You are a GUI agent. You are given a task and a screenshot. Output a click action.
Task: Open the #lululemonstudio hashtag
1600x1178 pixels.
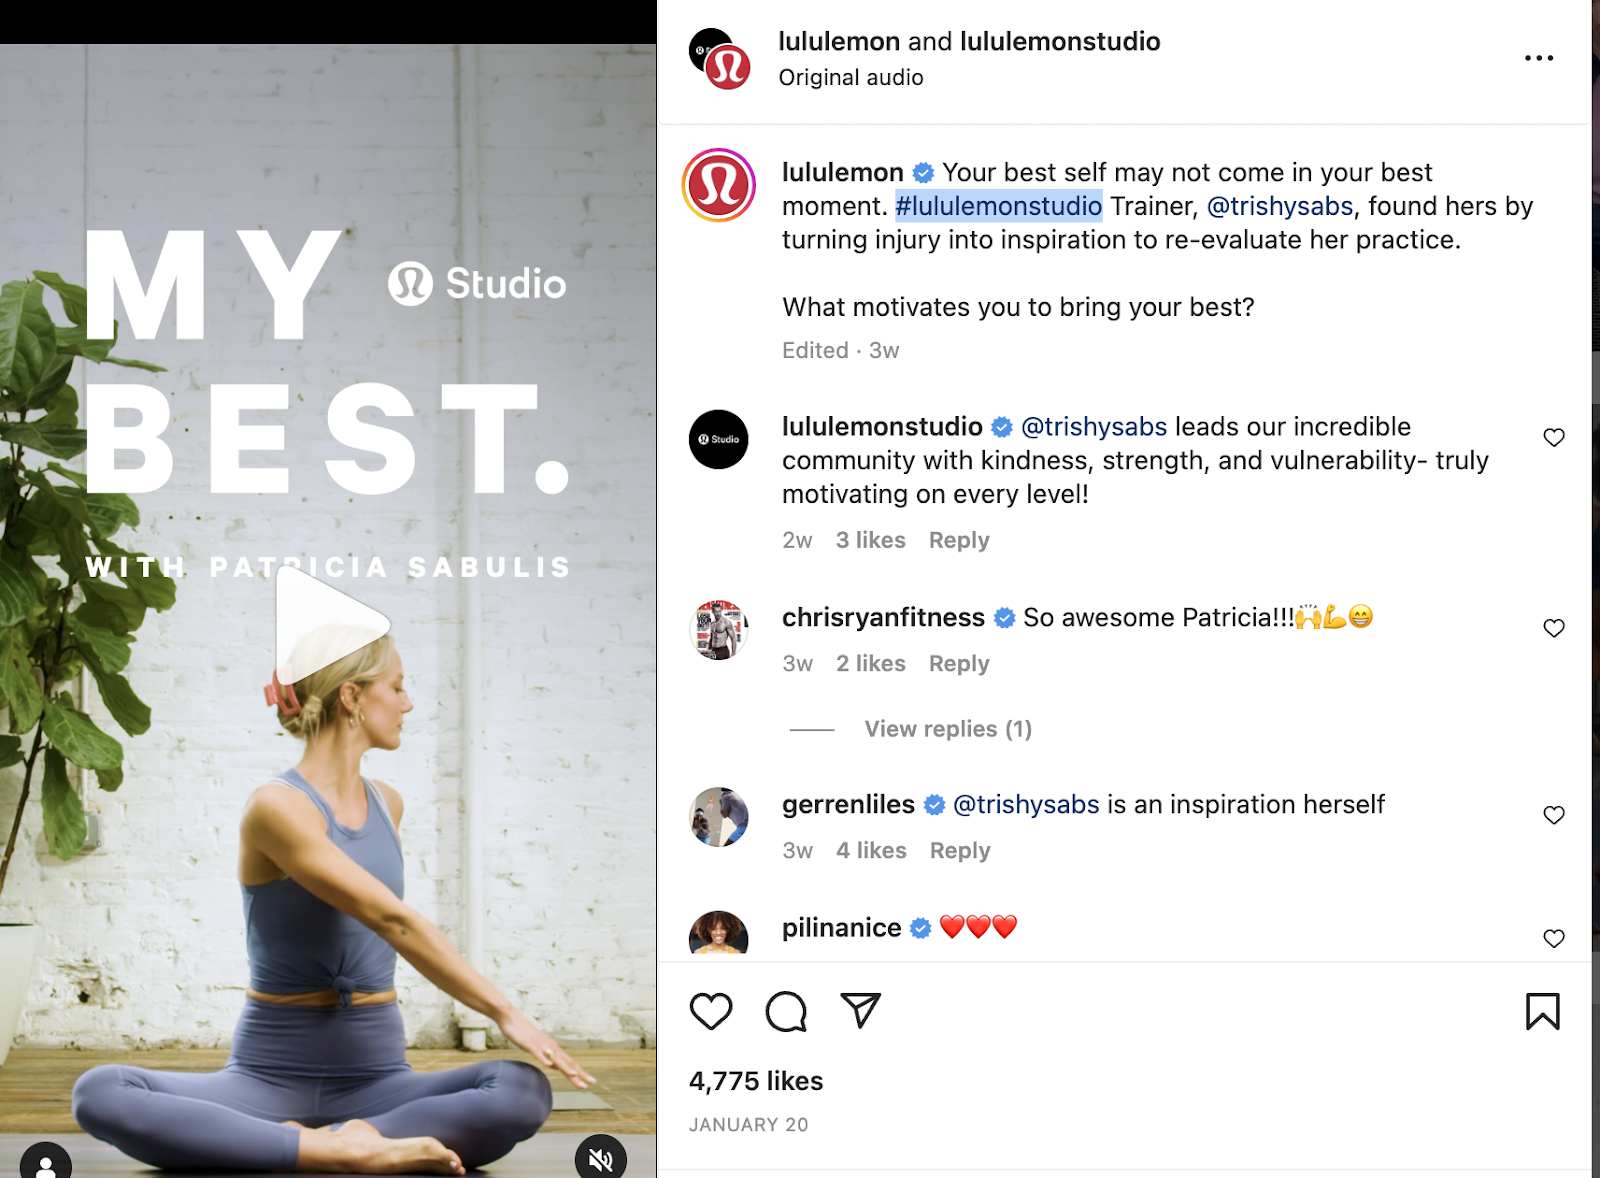[998, 206]
